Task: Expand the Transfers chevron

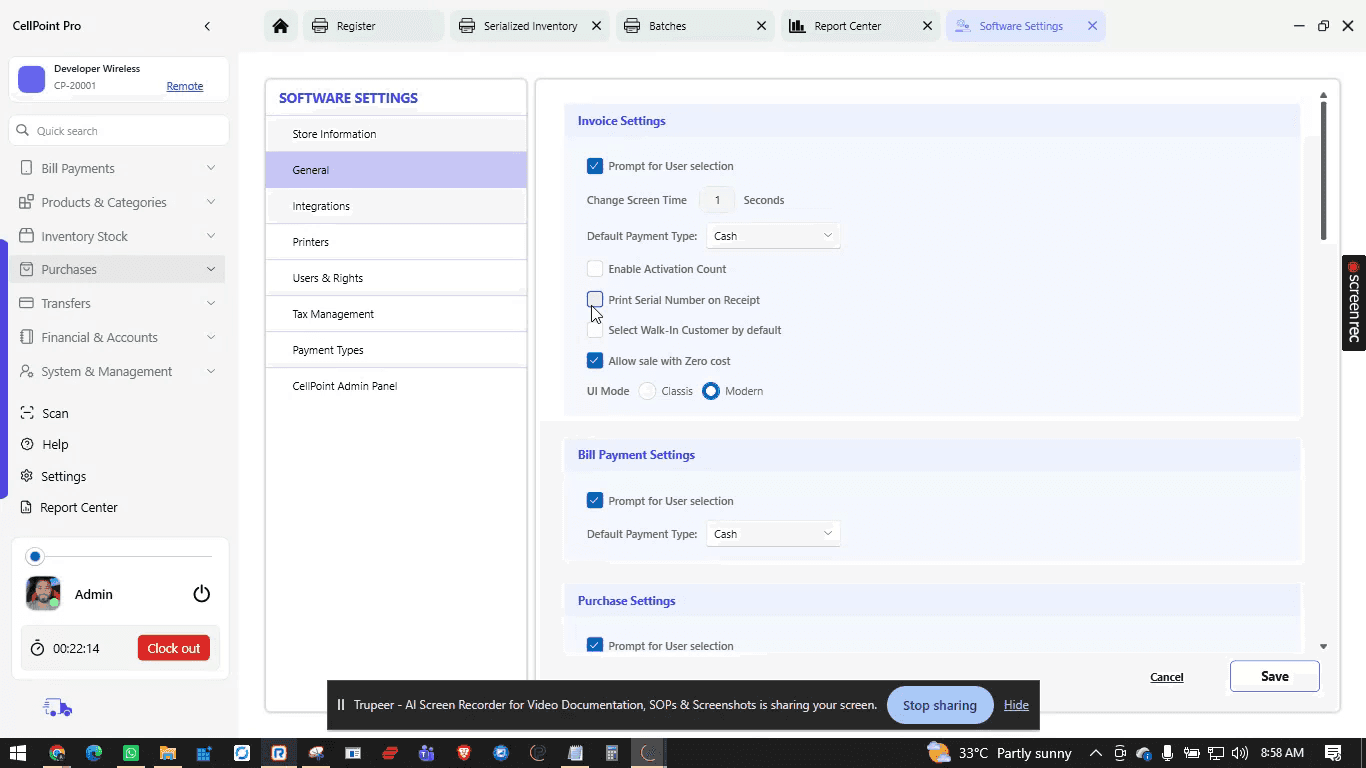Action: pyautogui.click(x=211, y=303)
